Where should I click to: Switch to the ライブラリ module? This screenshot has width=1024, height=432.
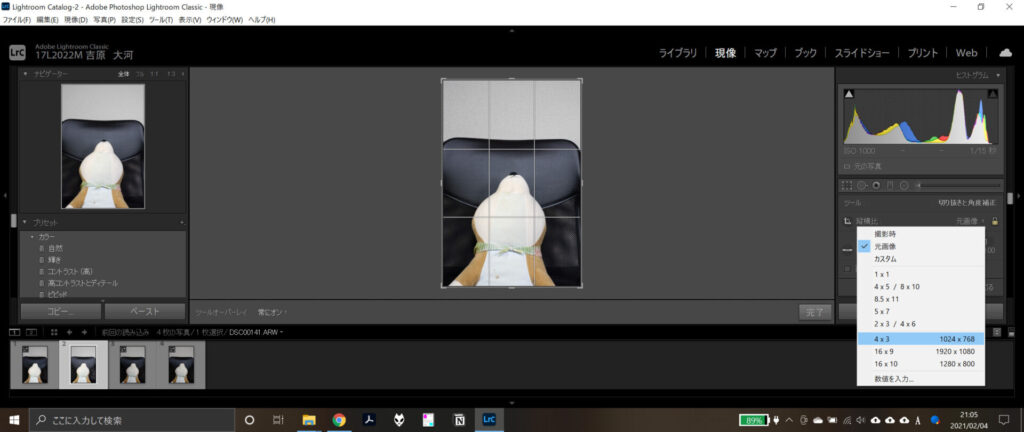[x=678, y=54]
